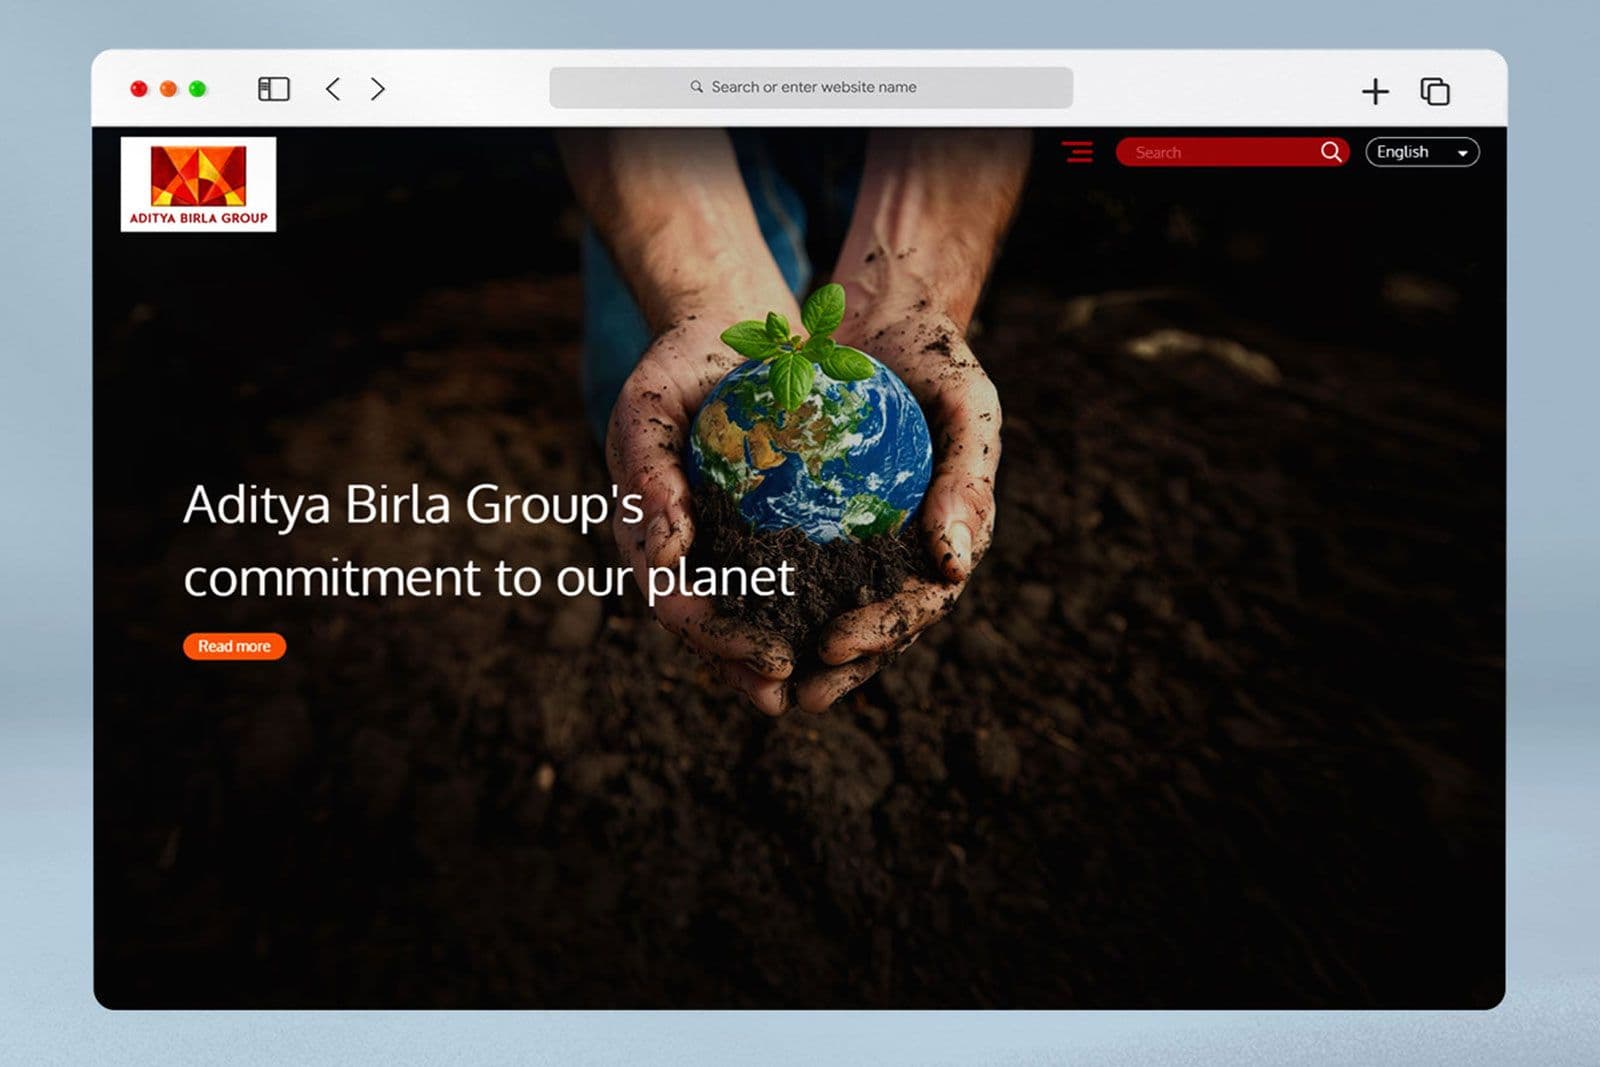Click the Aditya Birla Group logo
The width and height of the screenshot is (1600, 1067).
coord(198,184)
